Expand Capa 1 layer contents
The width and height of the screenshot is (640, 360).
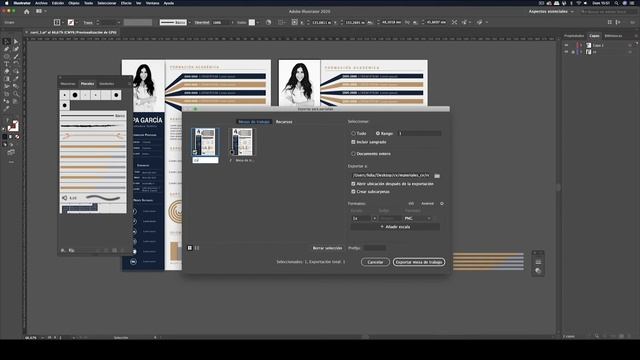[x=581, y=45]
